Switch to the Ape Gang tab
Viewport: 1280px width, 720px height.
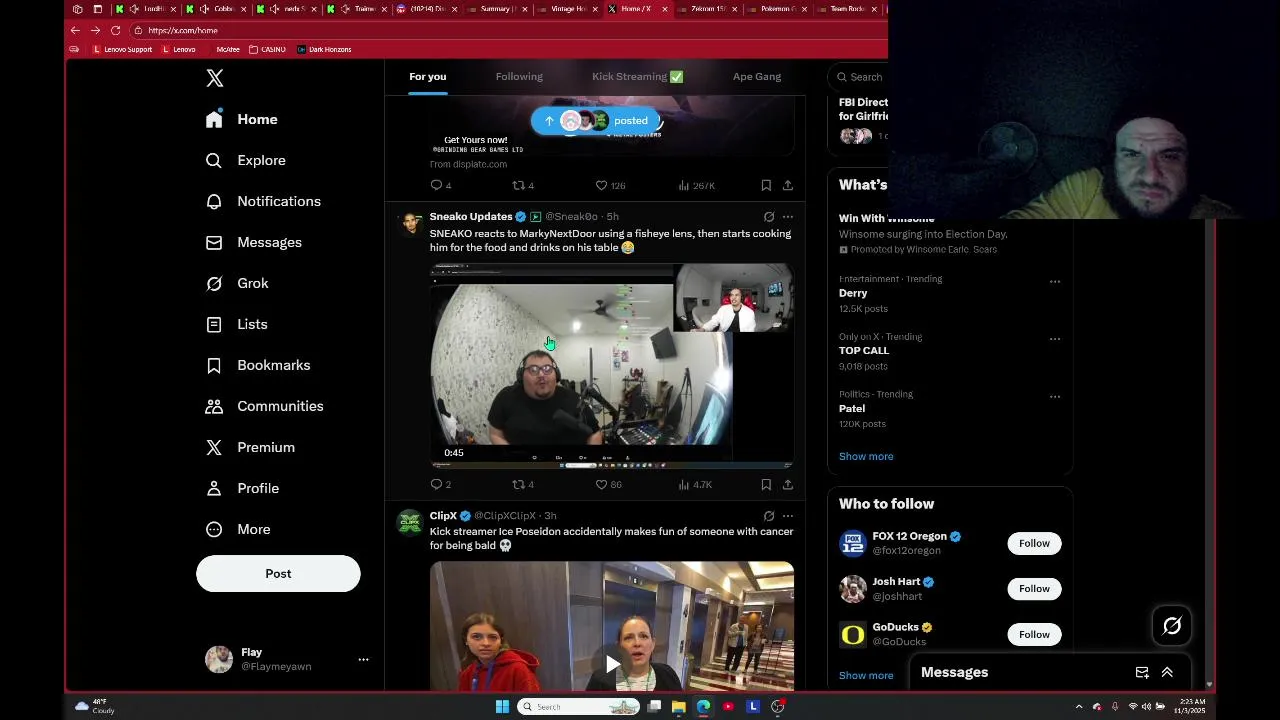(757, 77)
